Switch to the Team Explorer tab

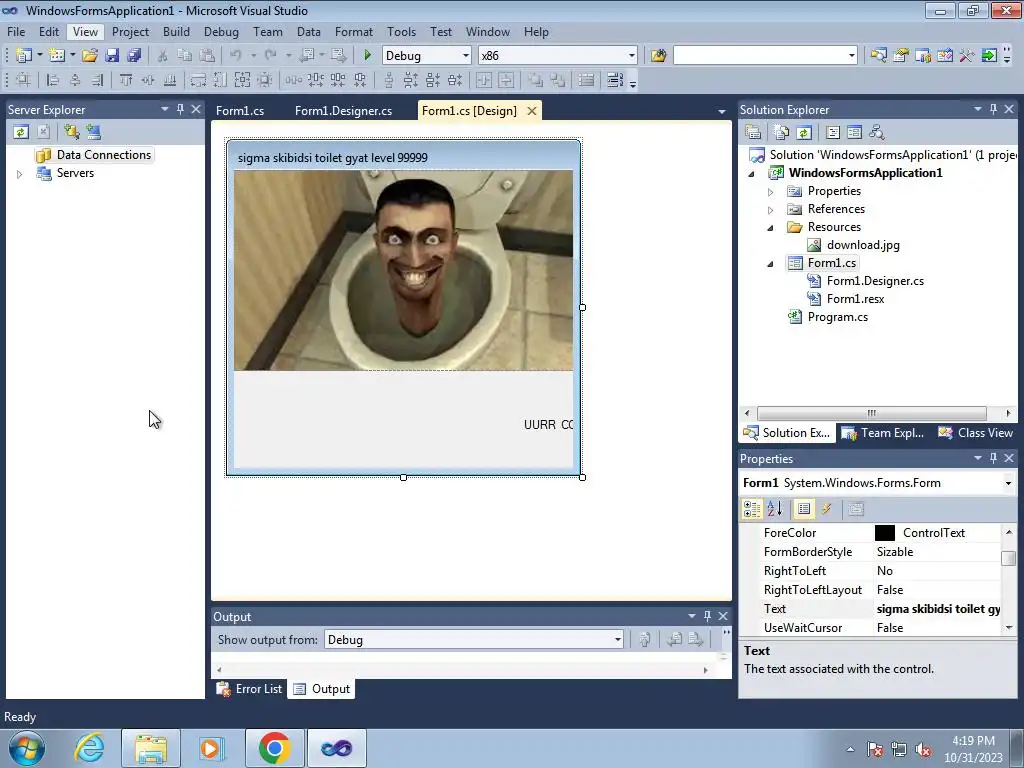[x=883, y=433]
